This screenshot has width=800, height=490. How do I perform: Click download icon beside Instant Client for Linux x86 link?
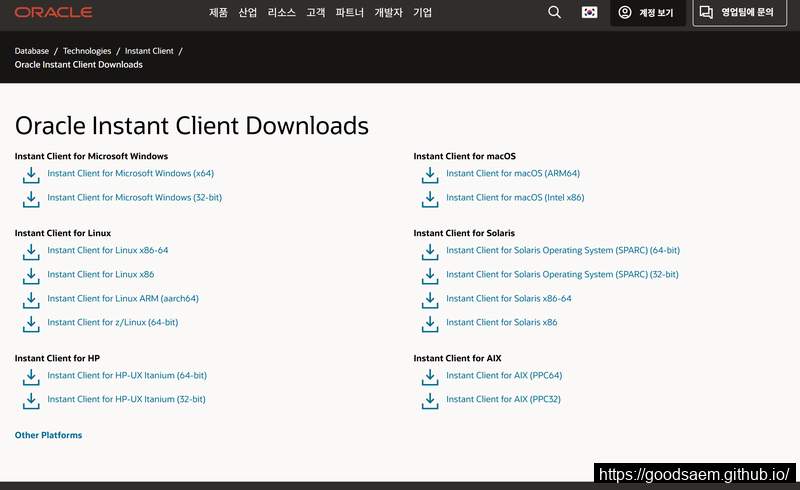pyautogui.click(x=31, y=276)
